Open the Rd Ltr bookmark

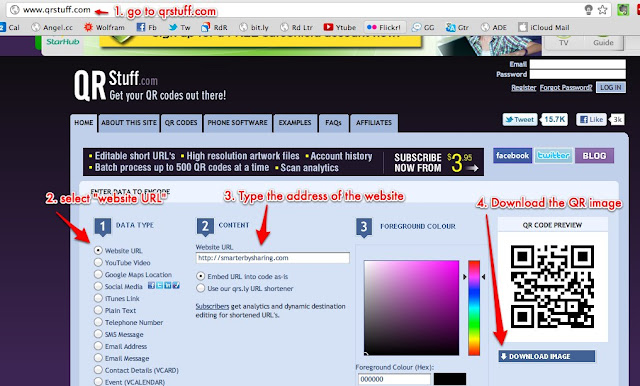click(x=296, y=27)
